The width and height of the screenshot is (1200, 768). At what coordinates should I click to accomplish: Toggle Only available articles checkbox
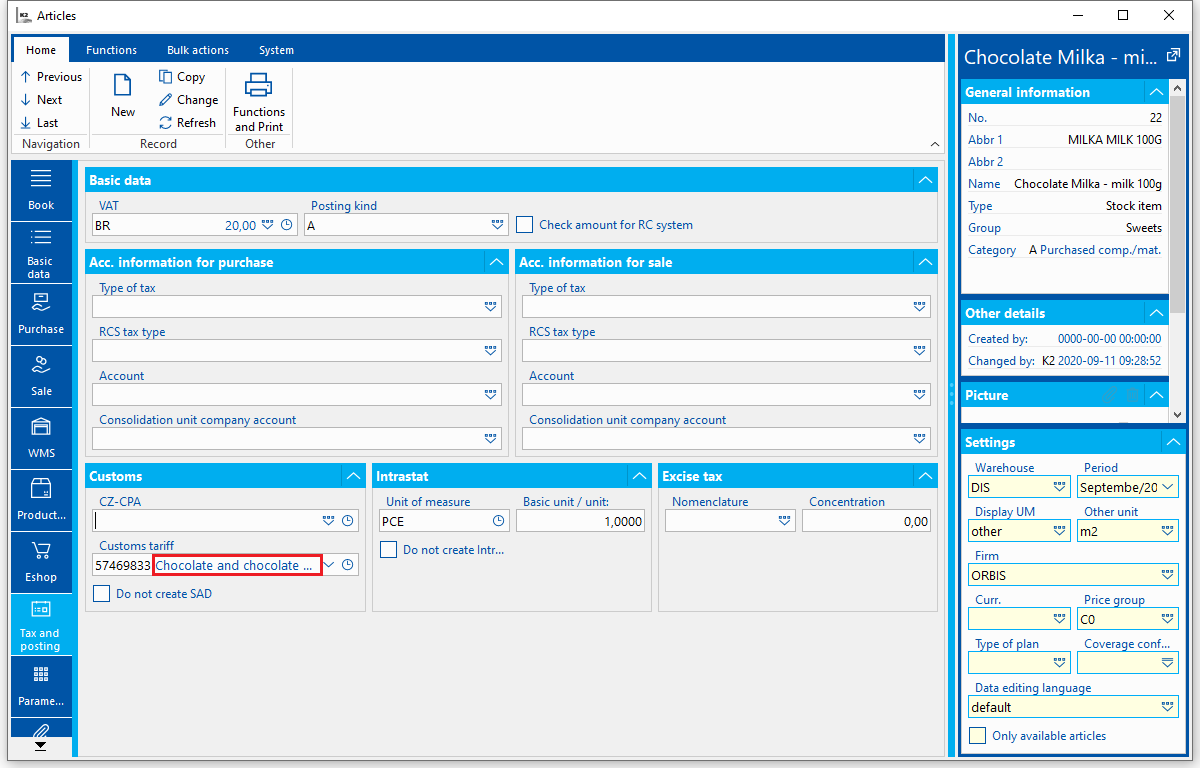pos(978,736)
